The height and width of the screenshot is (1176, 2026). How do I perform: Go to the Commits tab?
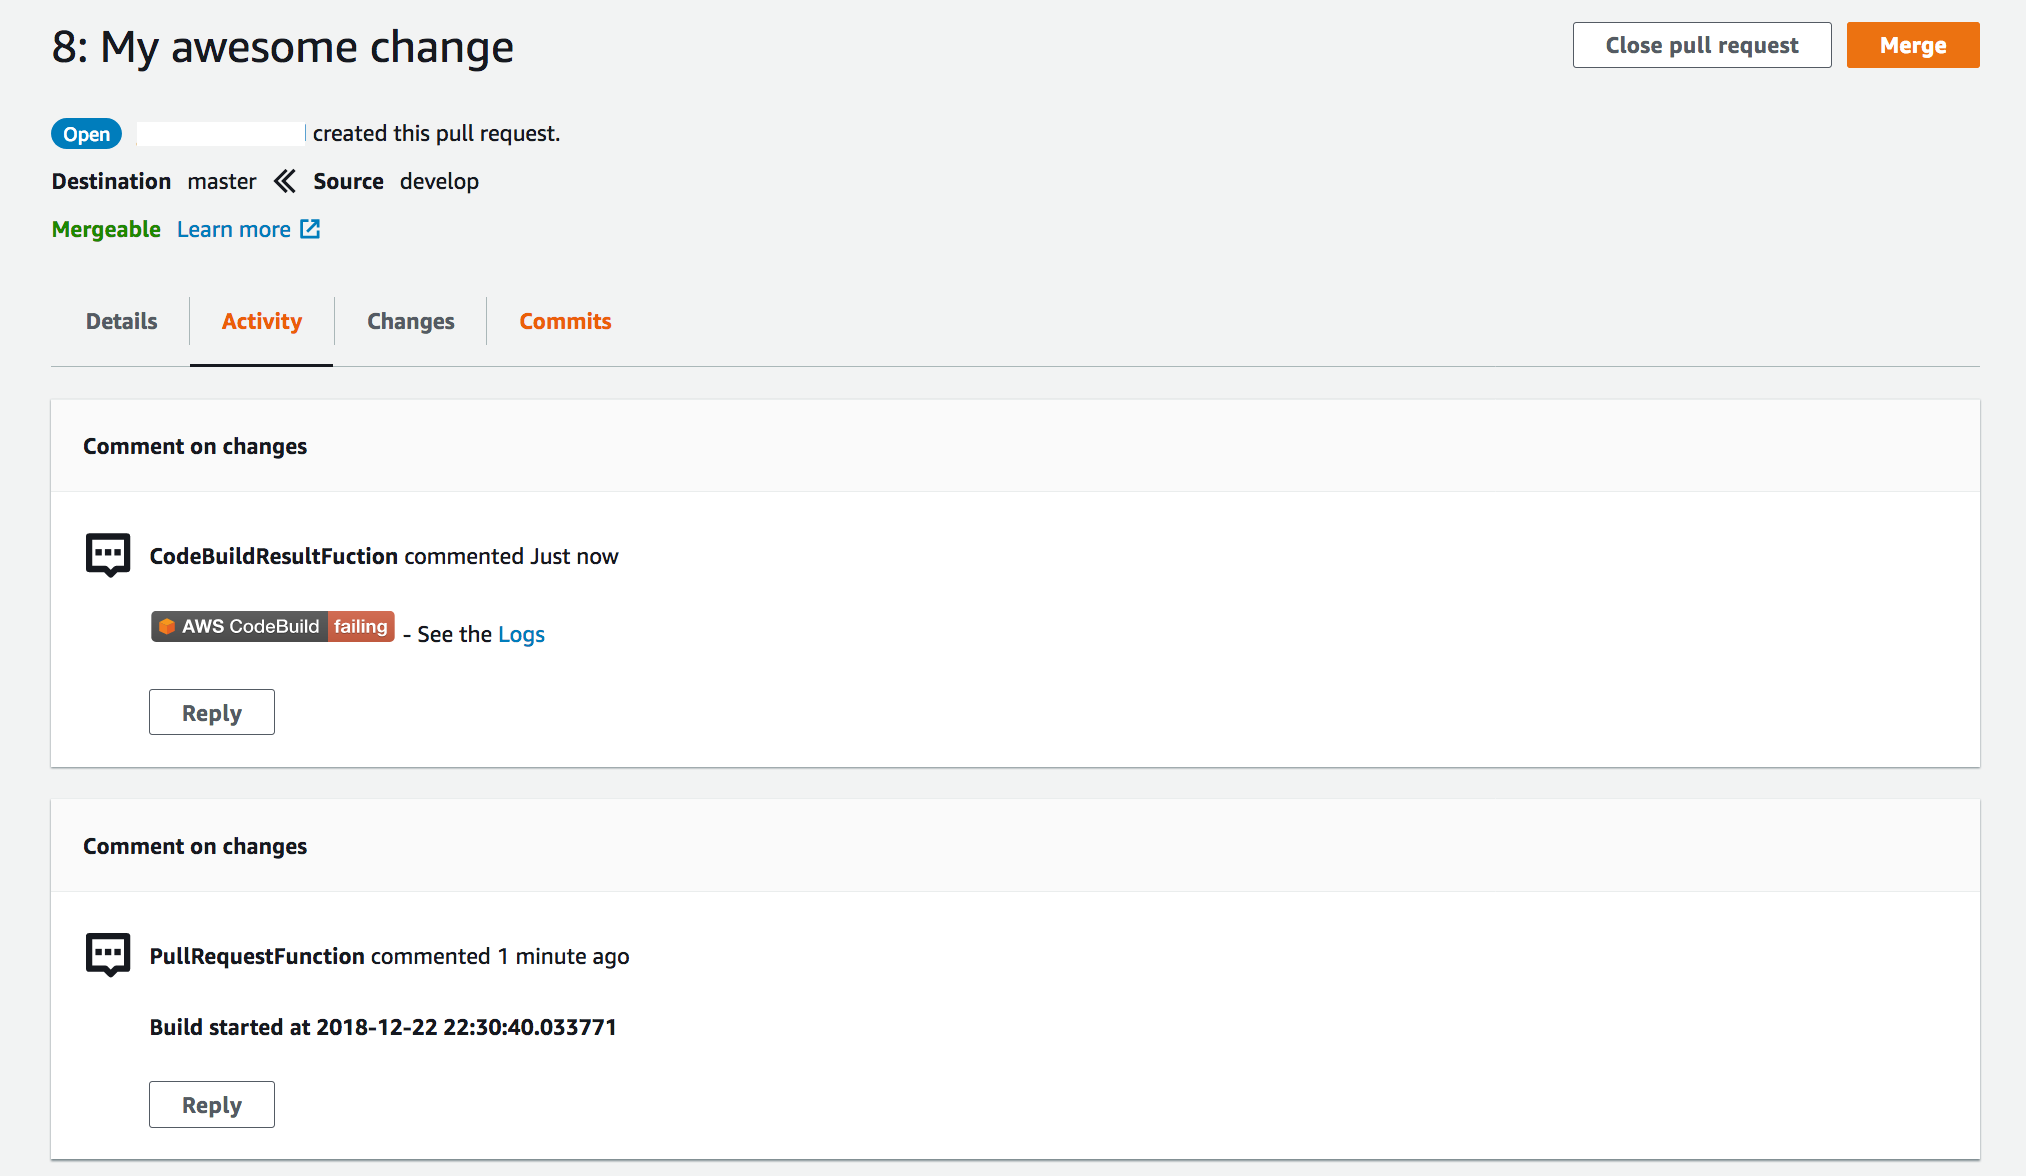click(x=565, y=321)
